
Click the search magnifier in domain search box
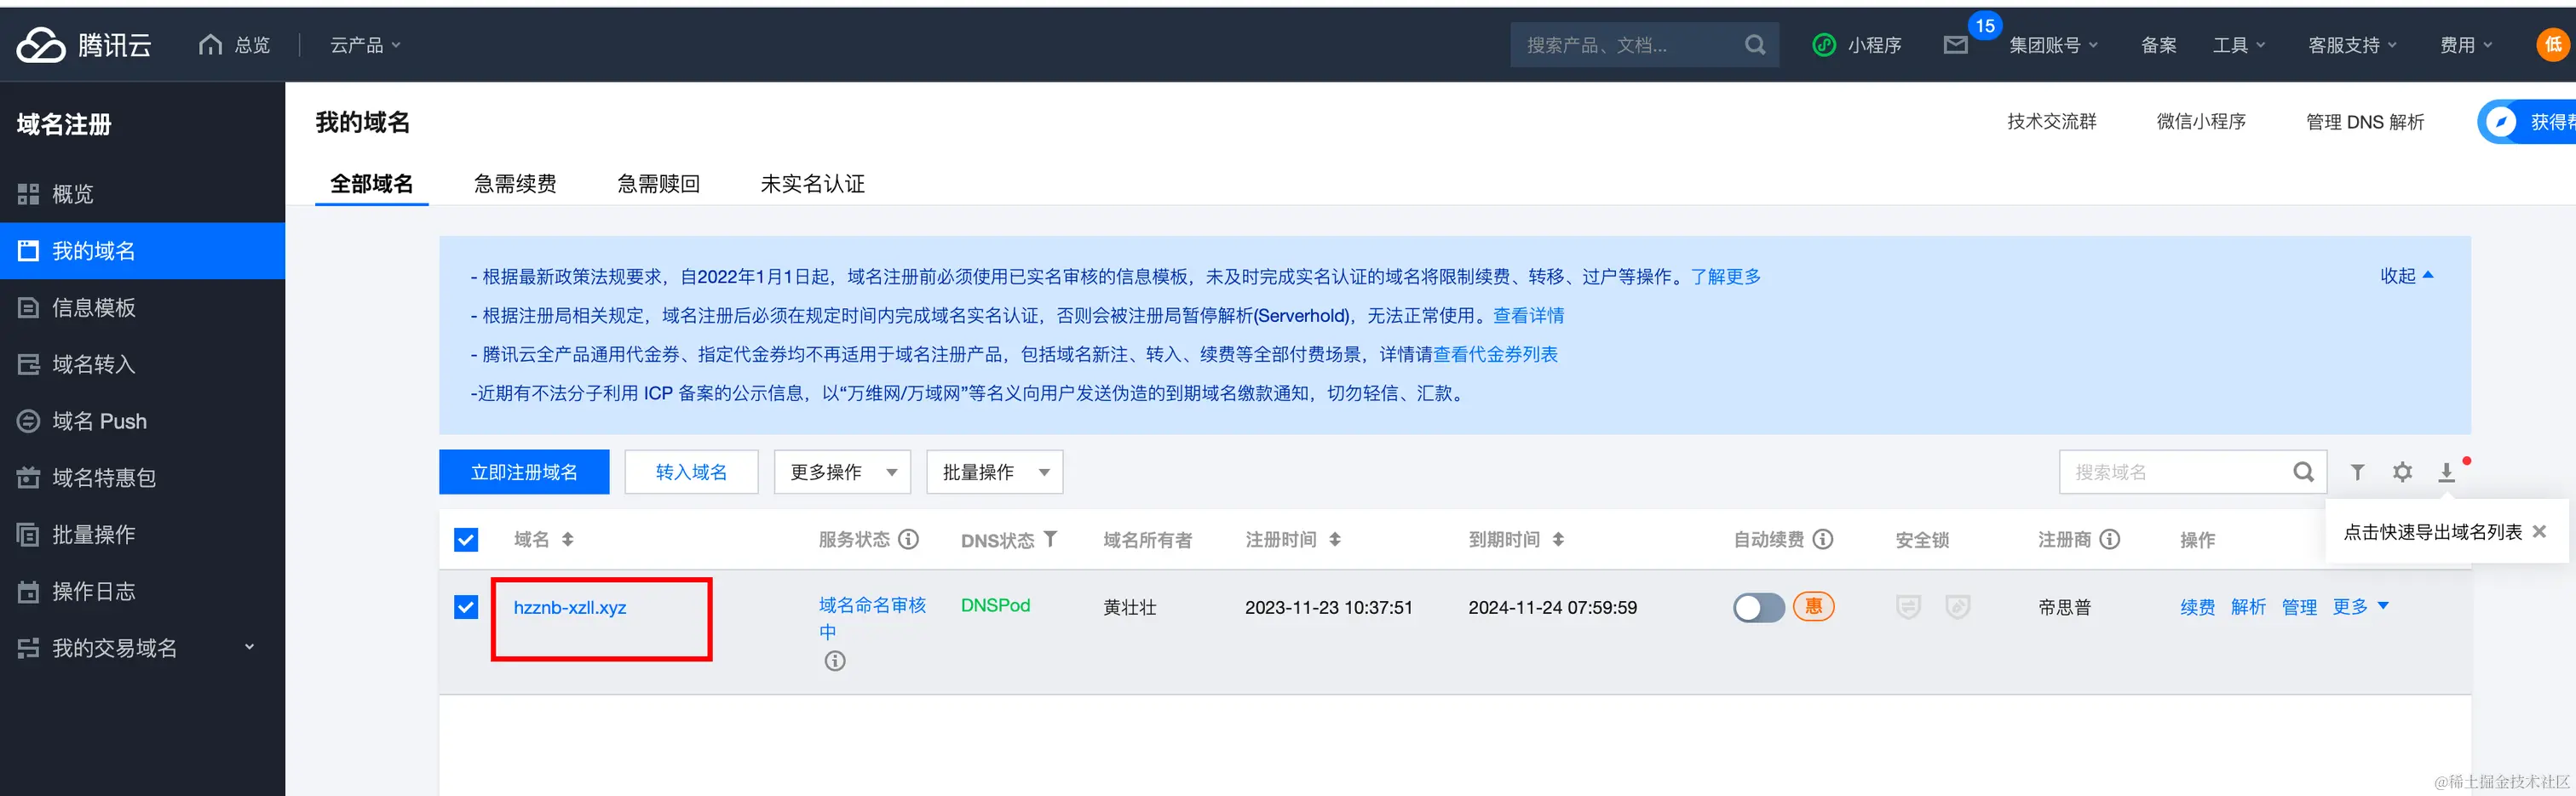pyautogui.click(x=2303, y=472)
